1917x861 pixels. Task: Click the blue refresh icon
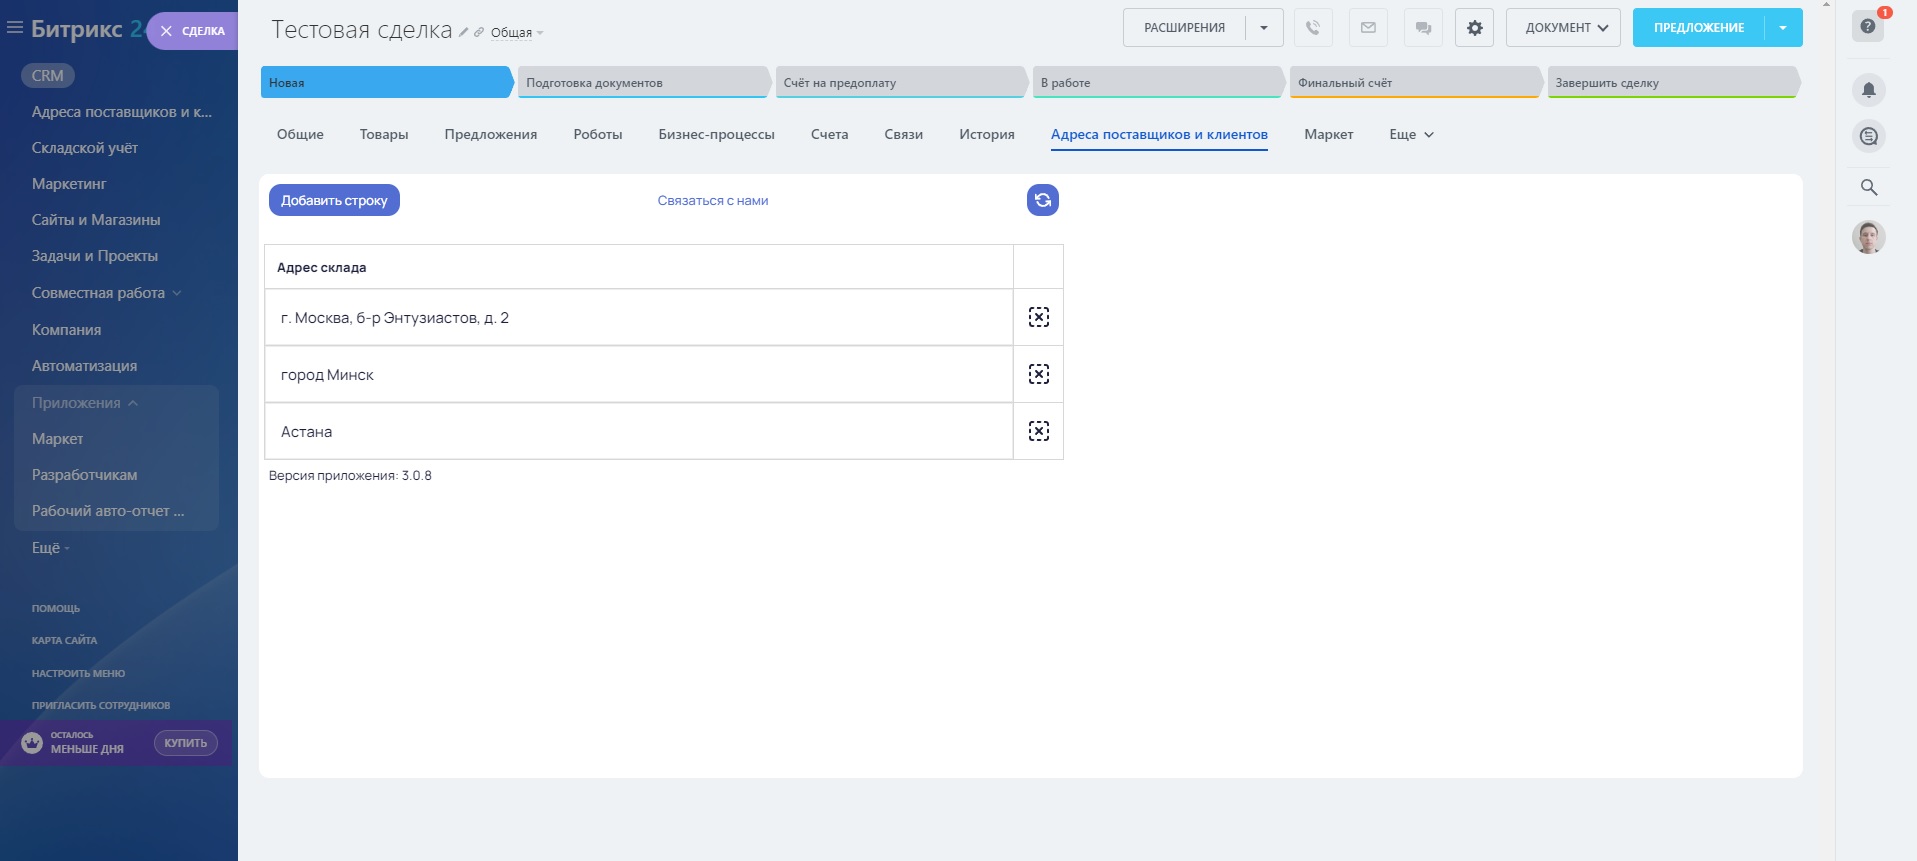(x=1042, y=200)
